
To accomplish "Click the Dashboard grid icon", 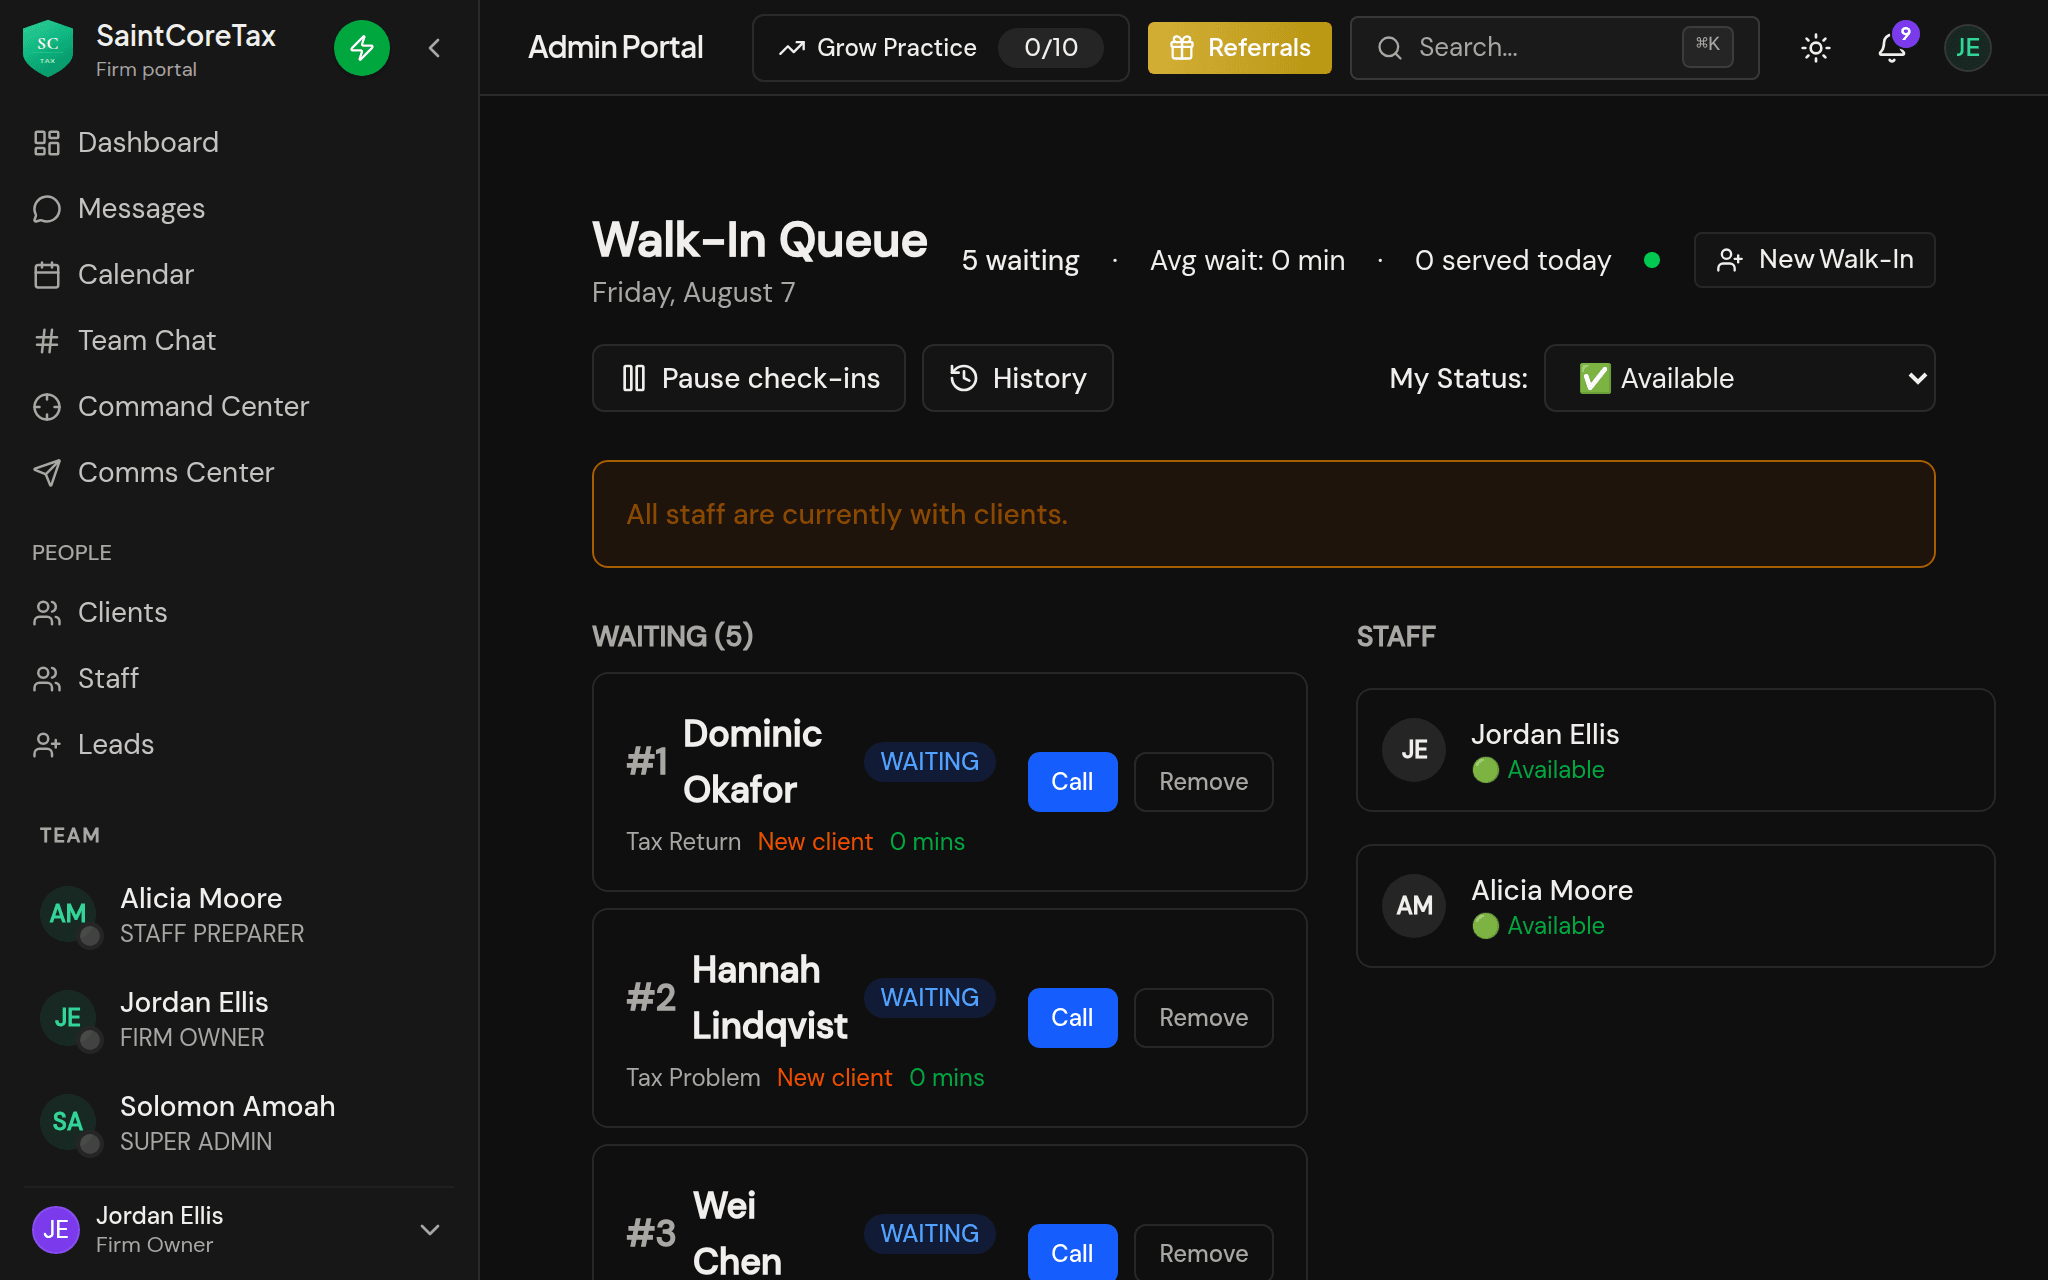I will click(47, 143).
